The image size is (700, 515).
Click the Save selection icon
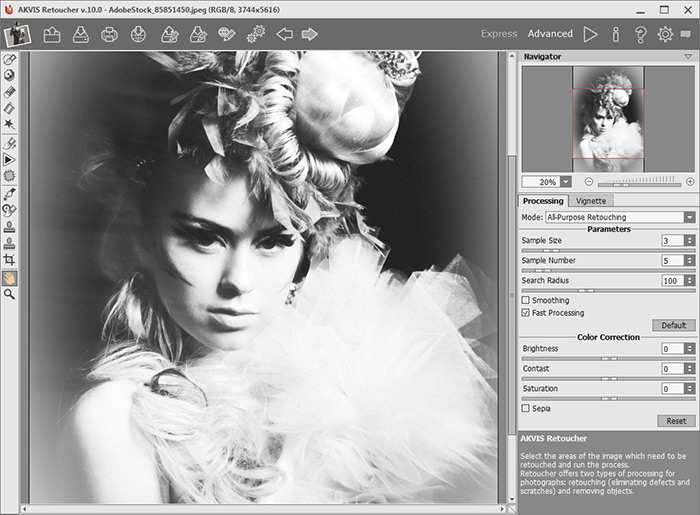[x=198, y=34]
